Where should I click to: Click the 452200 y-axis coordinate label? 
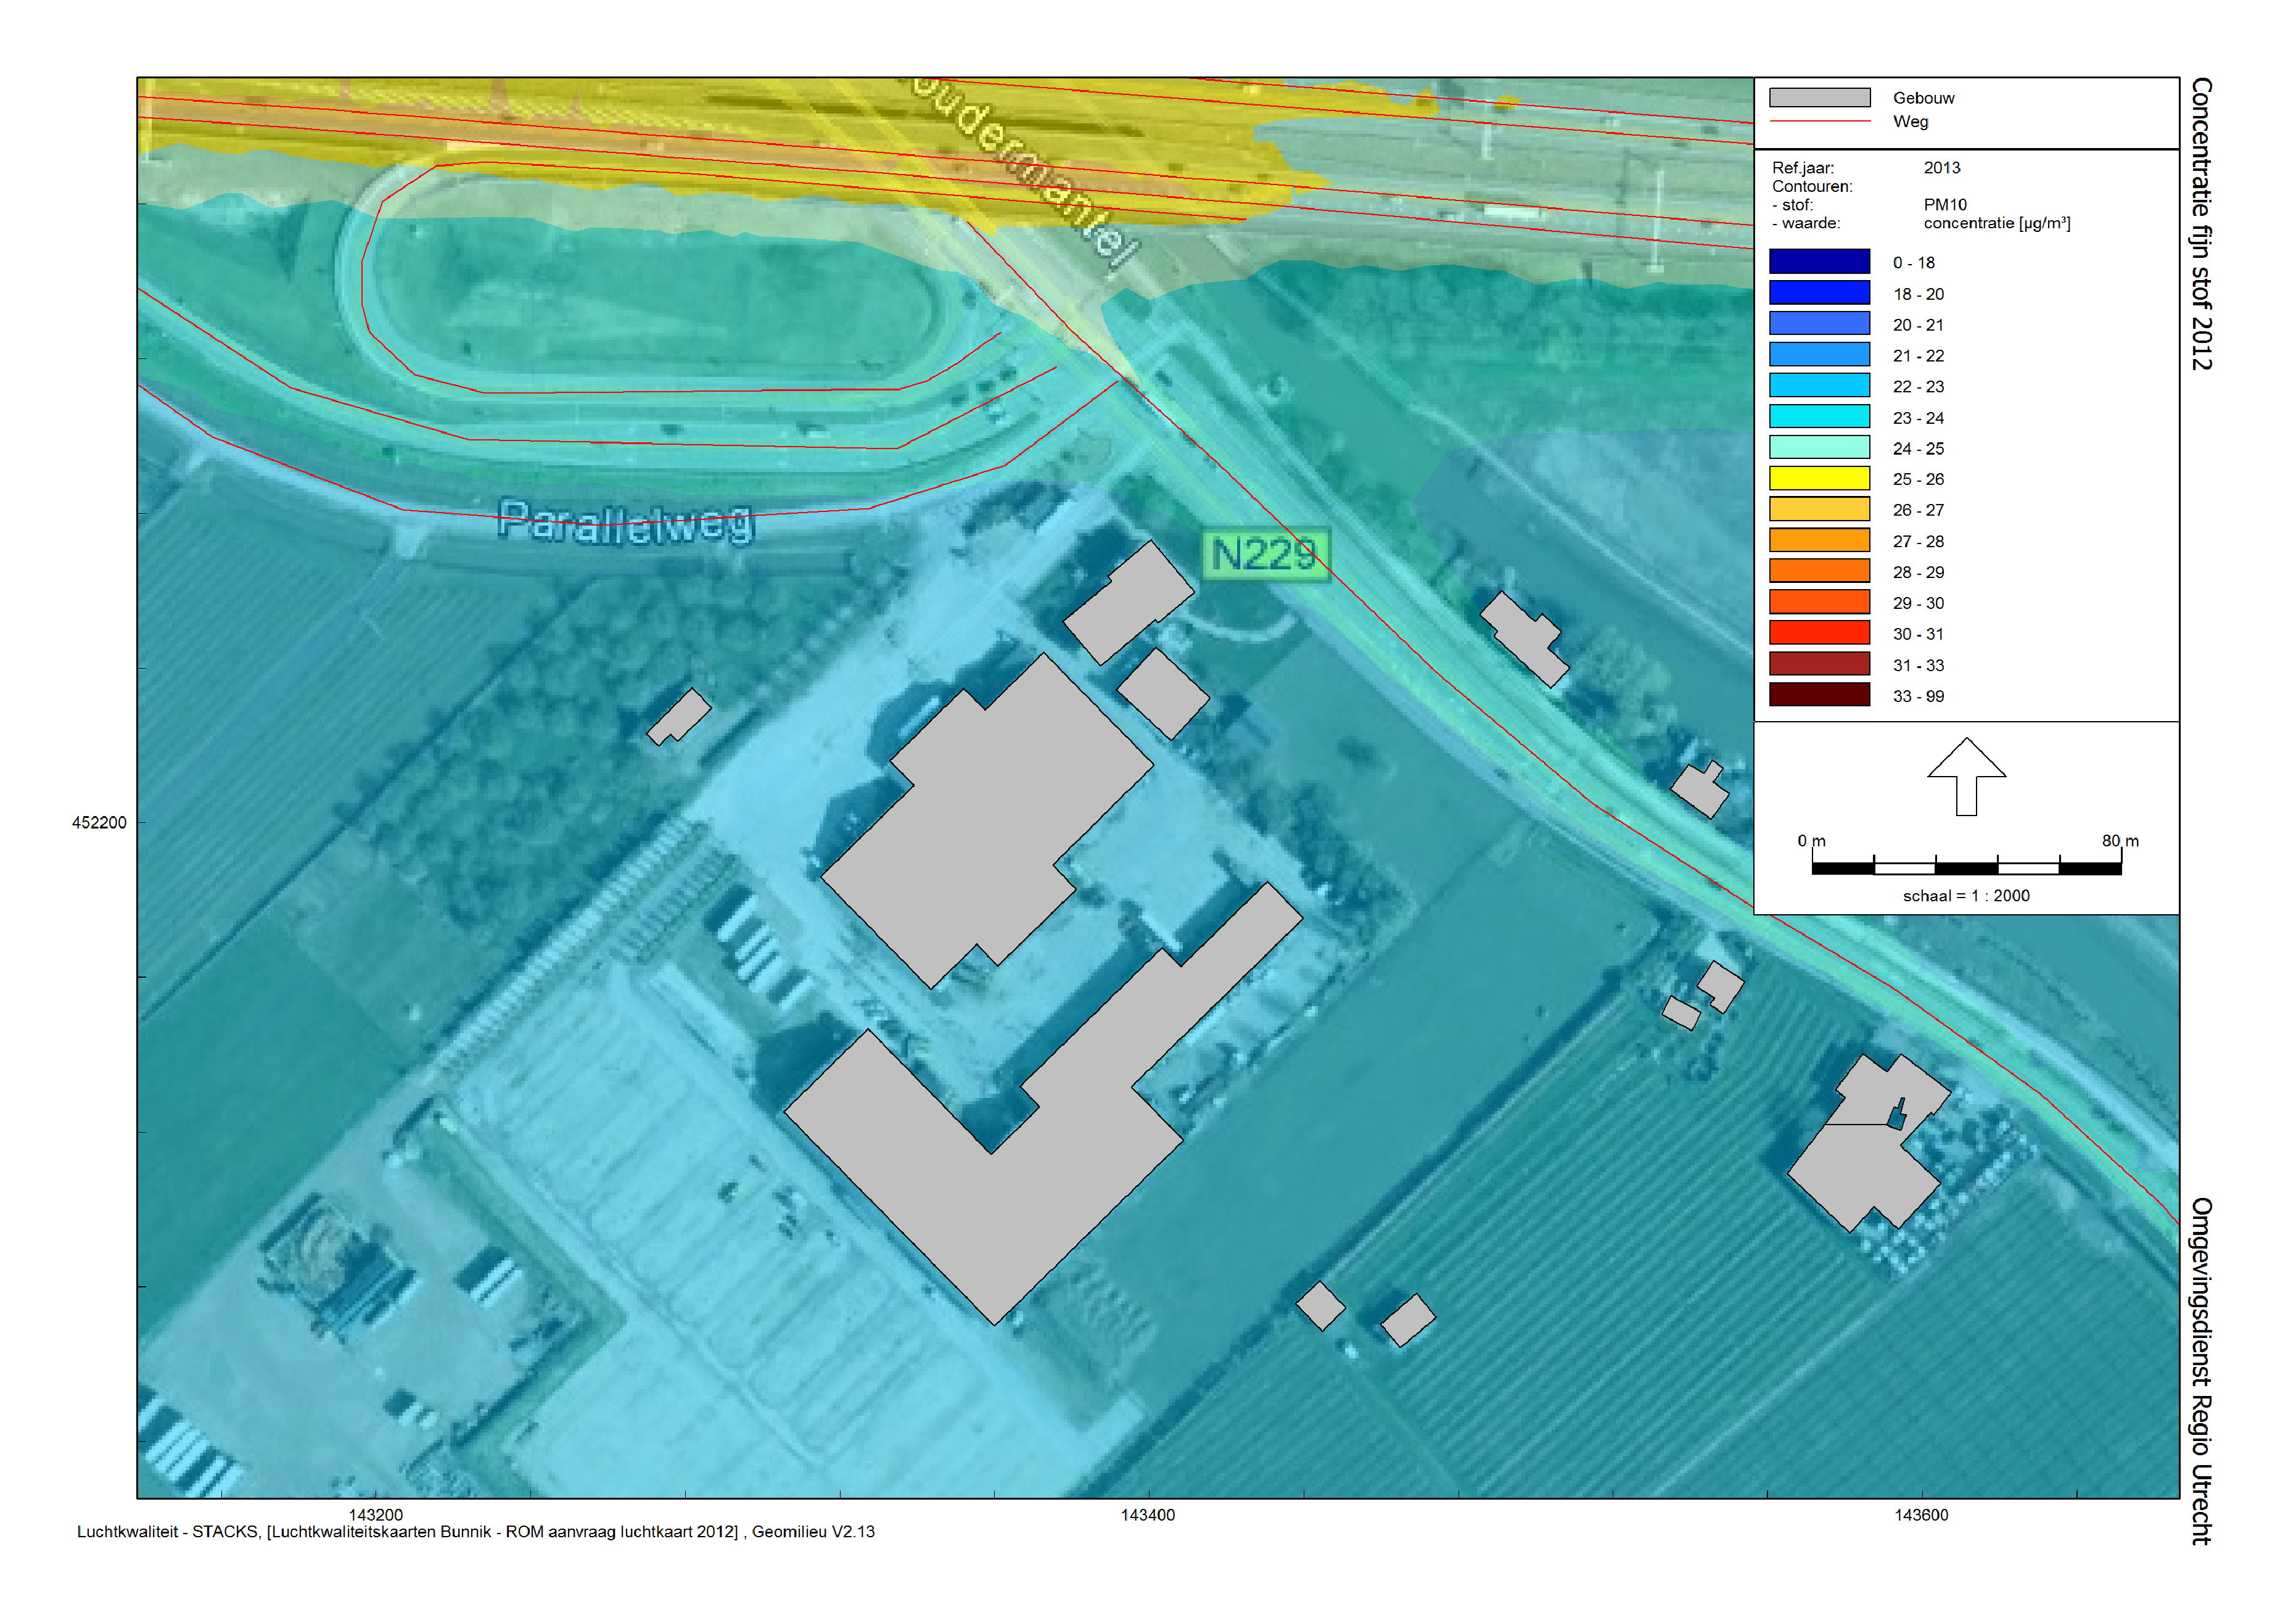coord(99,822)
